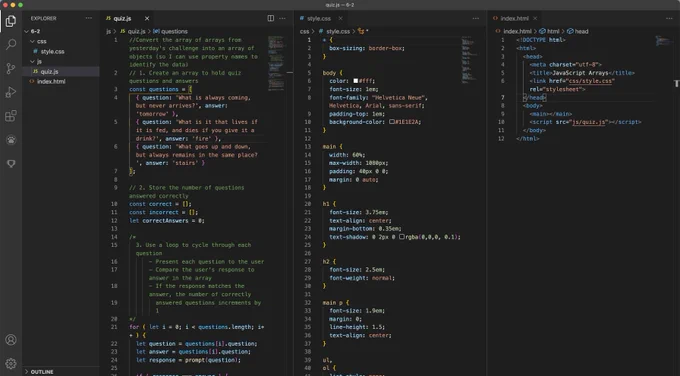
Task: Open index.html from the Explorer tree
Action: tap(51, 81)
